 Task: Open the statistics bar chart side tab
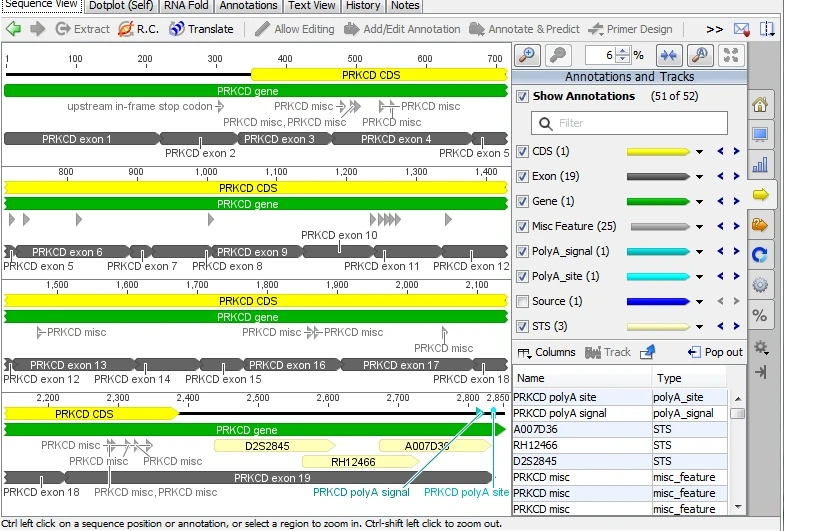[x=760, y=165]
